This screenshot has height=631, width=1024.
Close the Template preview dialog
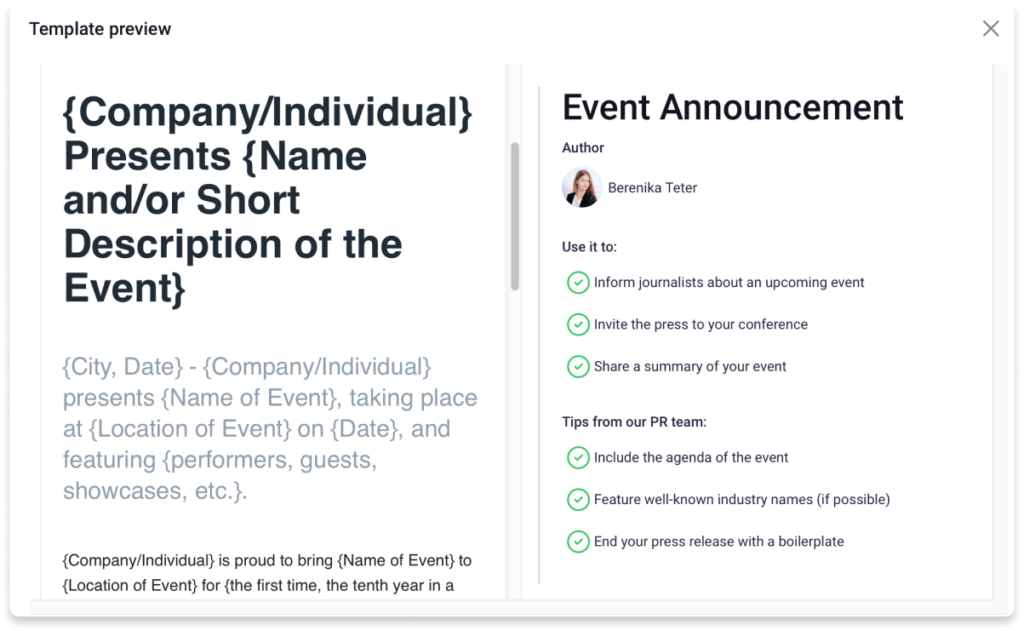tap(990, 29)
